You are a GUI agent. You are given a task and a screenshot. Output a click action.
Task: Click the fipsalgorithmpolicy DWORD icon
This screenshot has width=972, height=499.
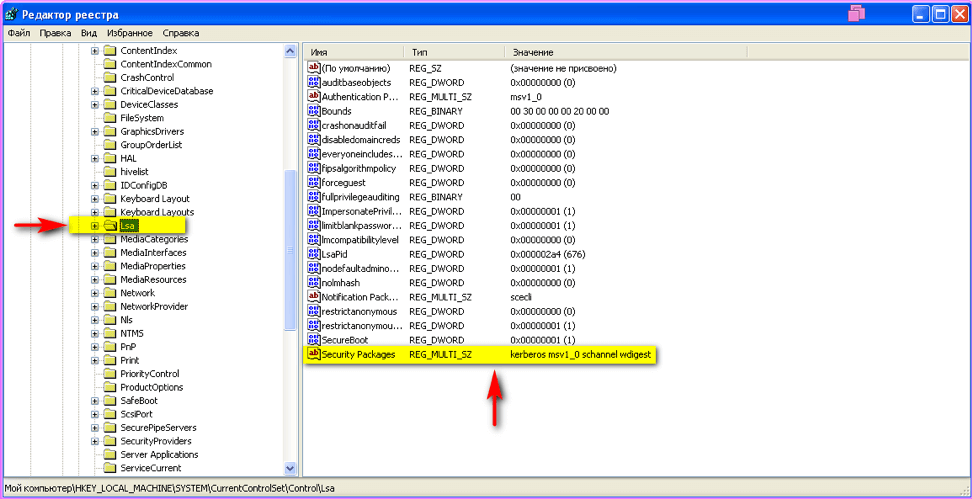coord(314,169)
